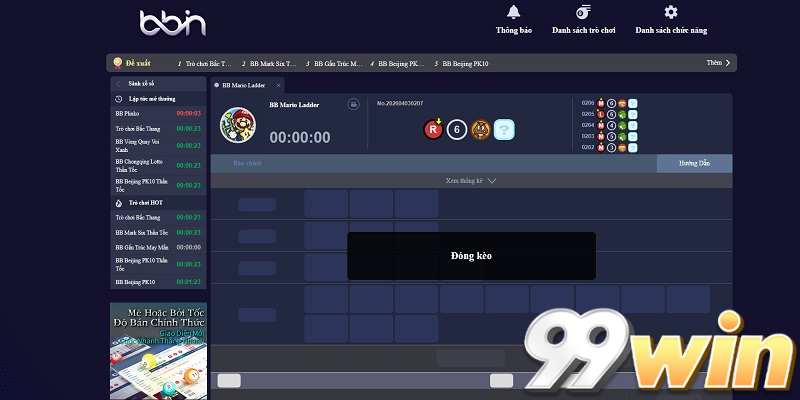Click the Goomba mushroom result icon

480,130
